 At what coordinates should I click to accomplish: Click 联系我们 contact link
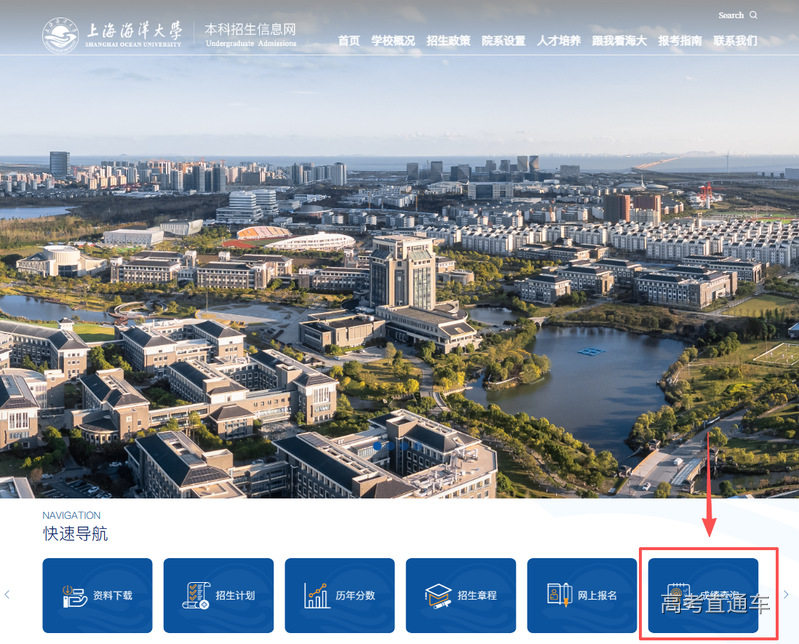click(x=735, y=41)
